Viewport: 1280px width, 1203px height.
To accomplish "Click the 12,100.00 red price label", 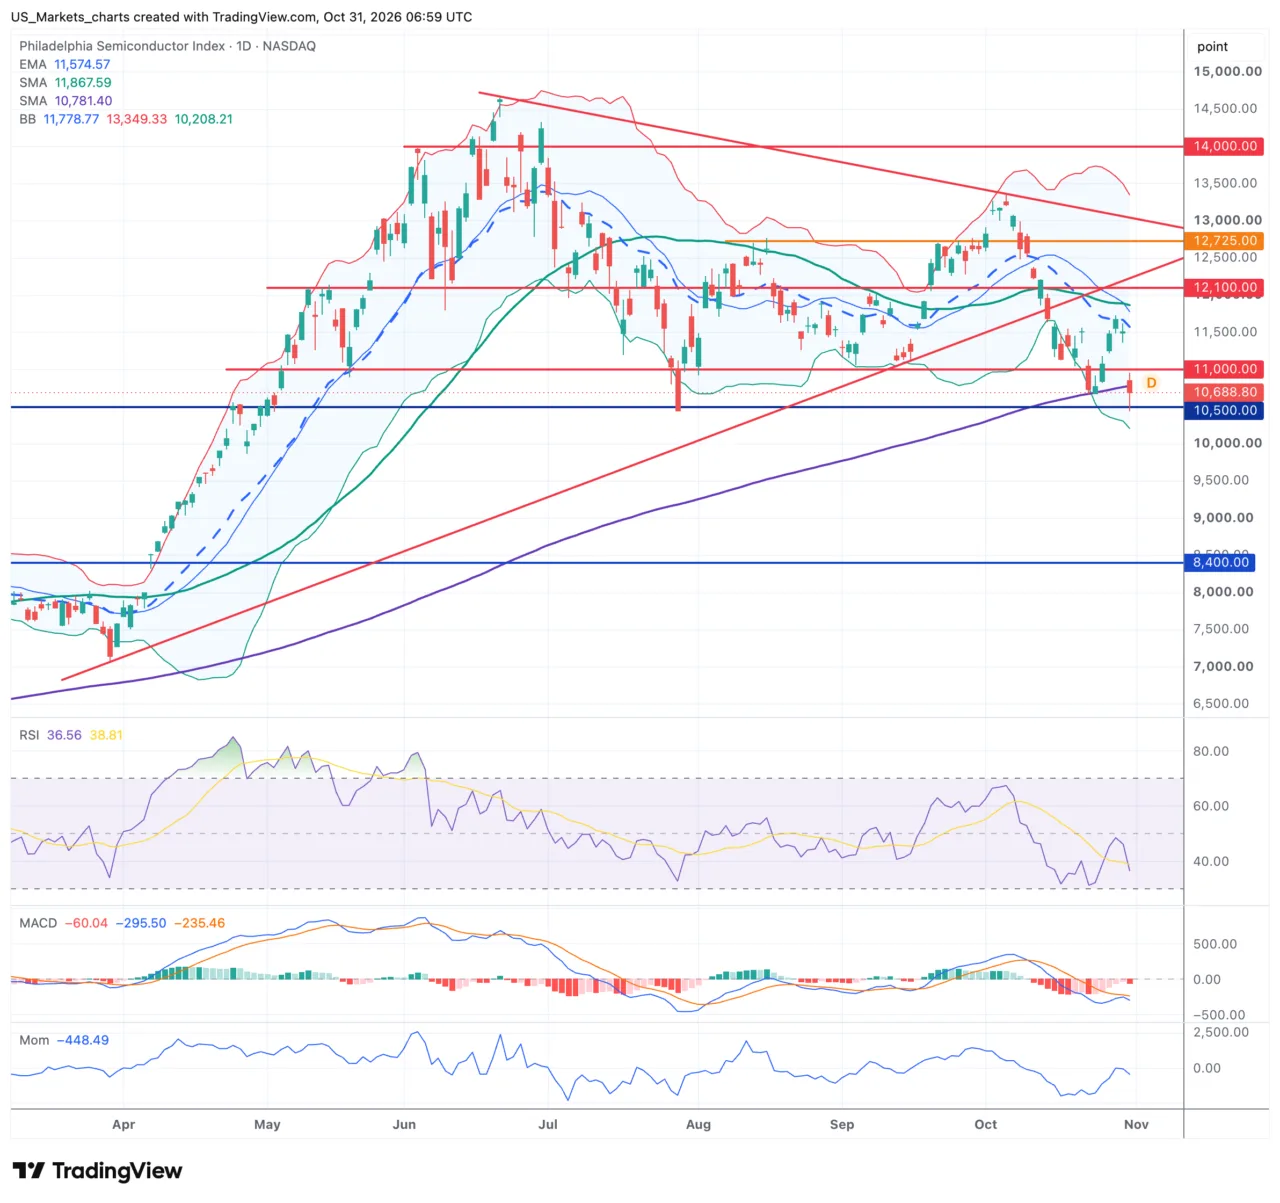I will click(x=1225, y=288).
